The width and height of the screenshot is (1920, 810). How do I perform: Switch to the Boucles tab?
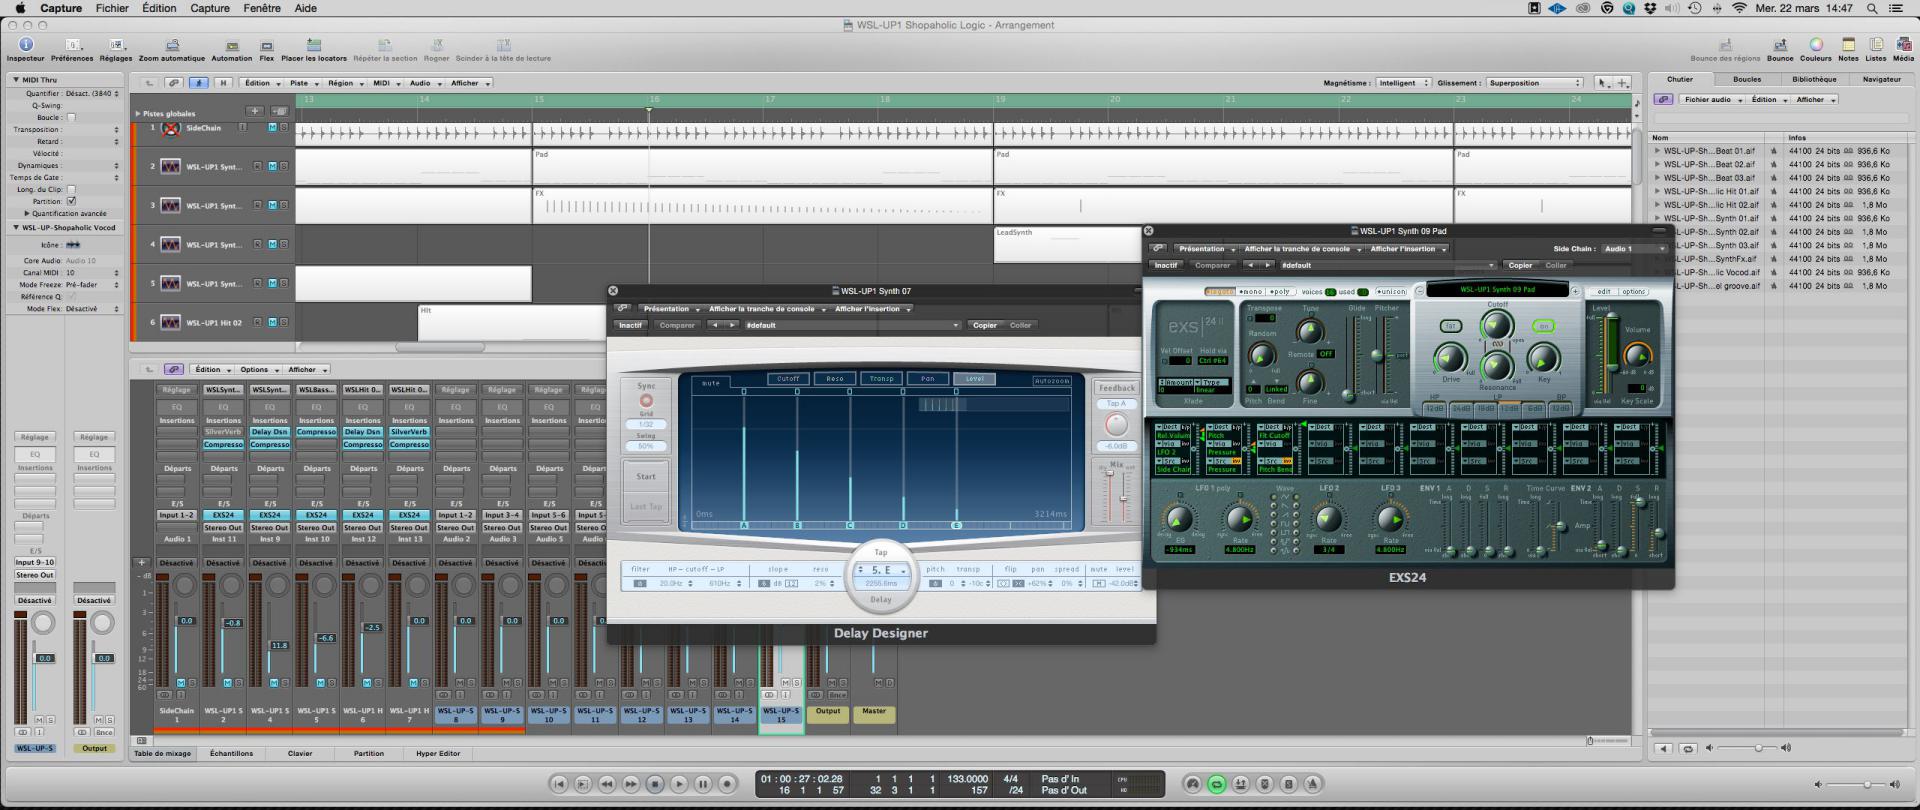click(x=1747, y=79)
